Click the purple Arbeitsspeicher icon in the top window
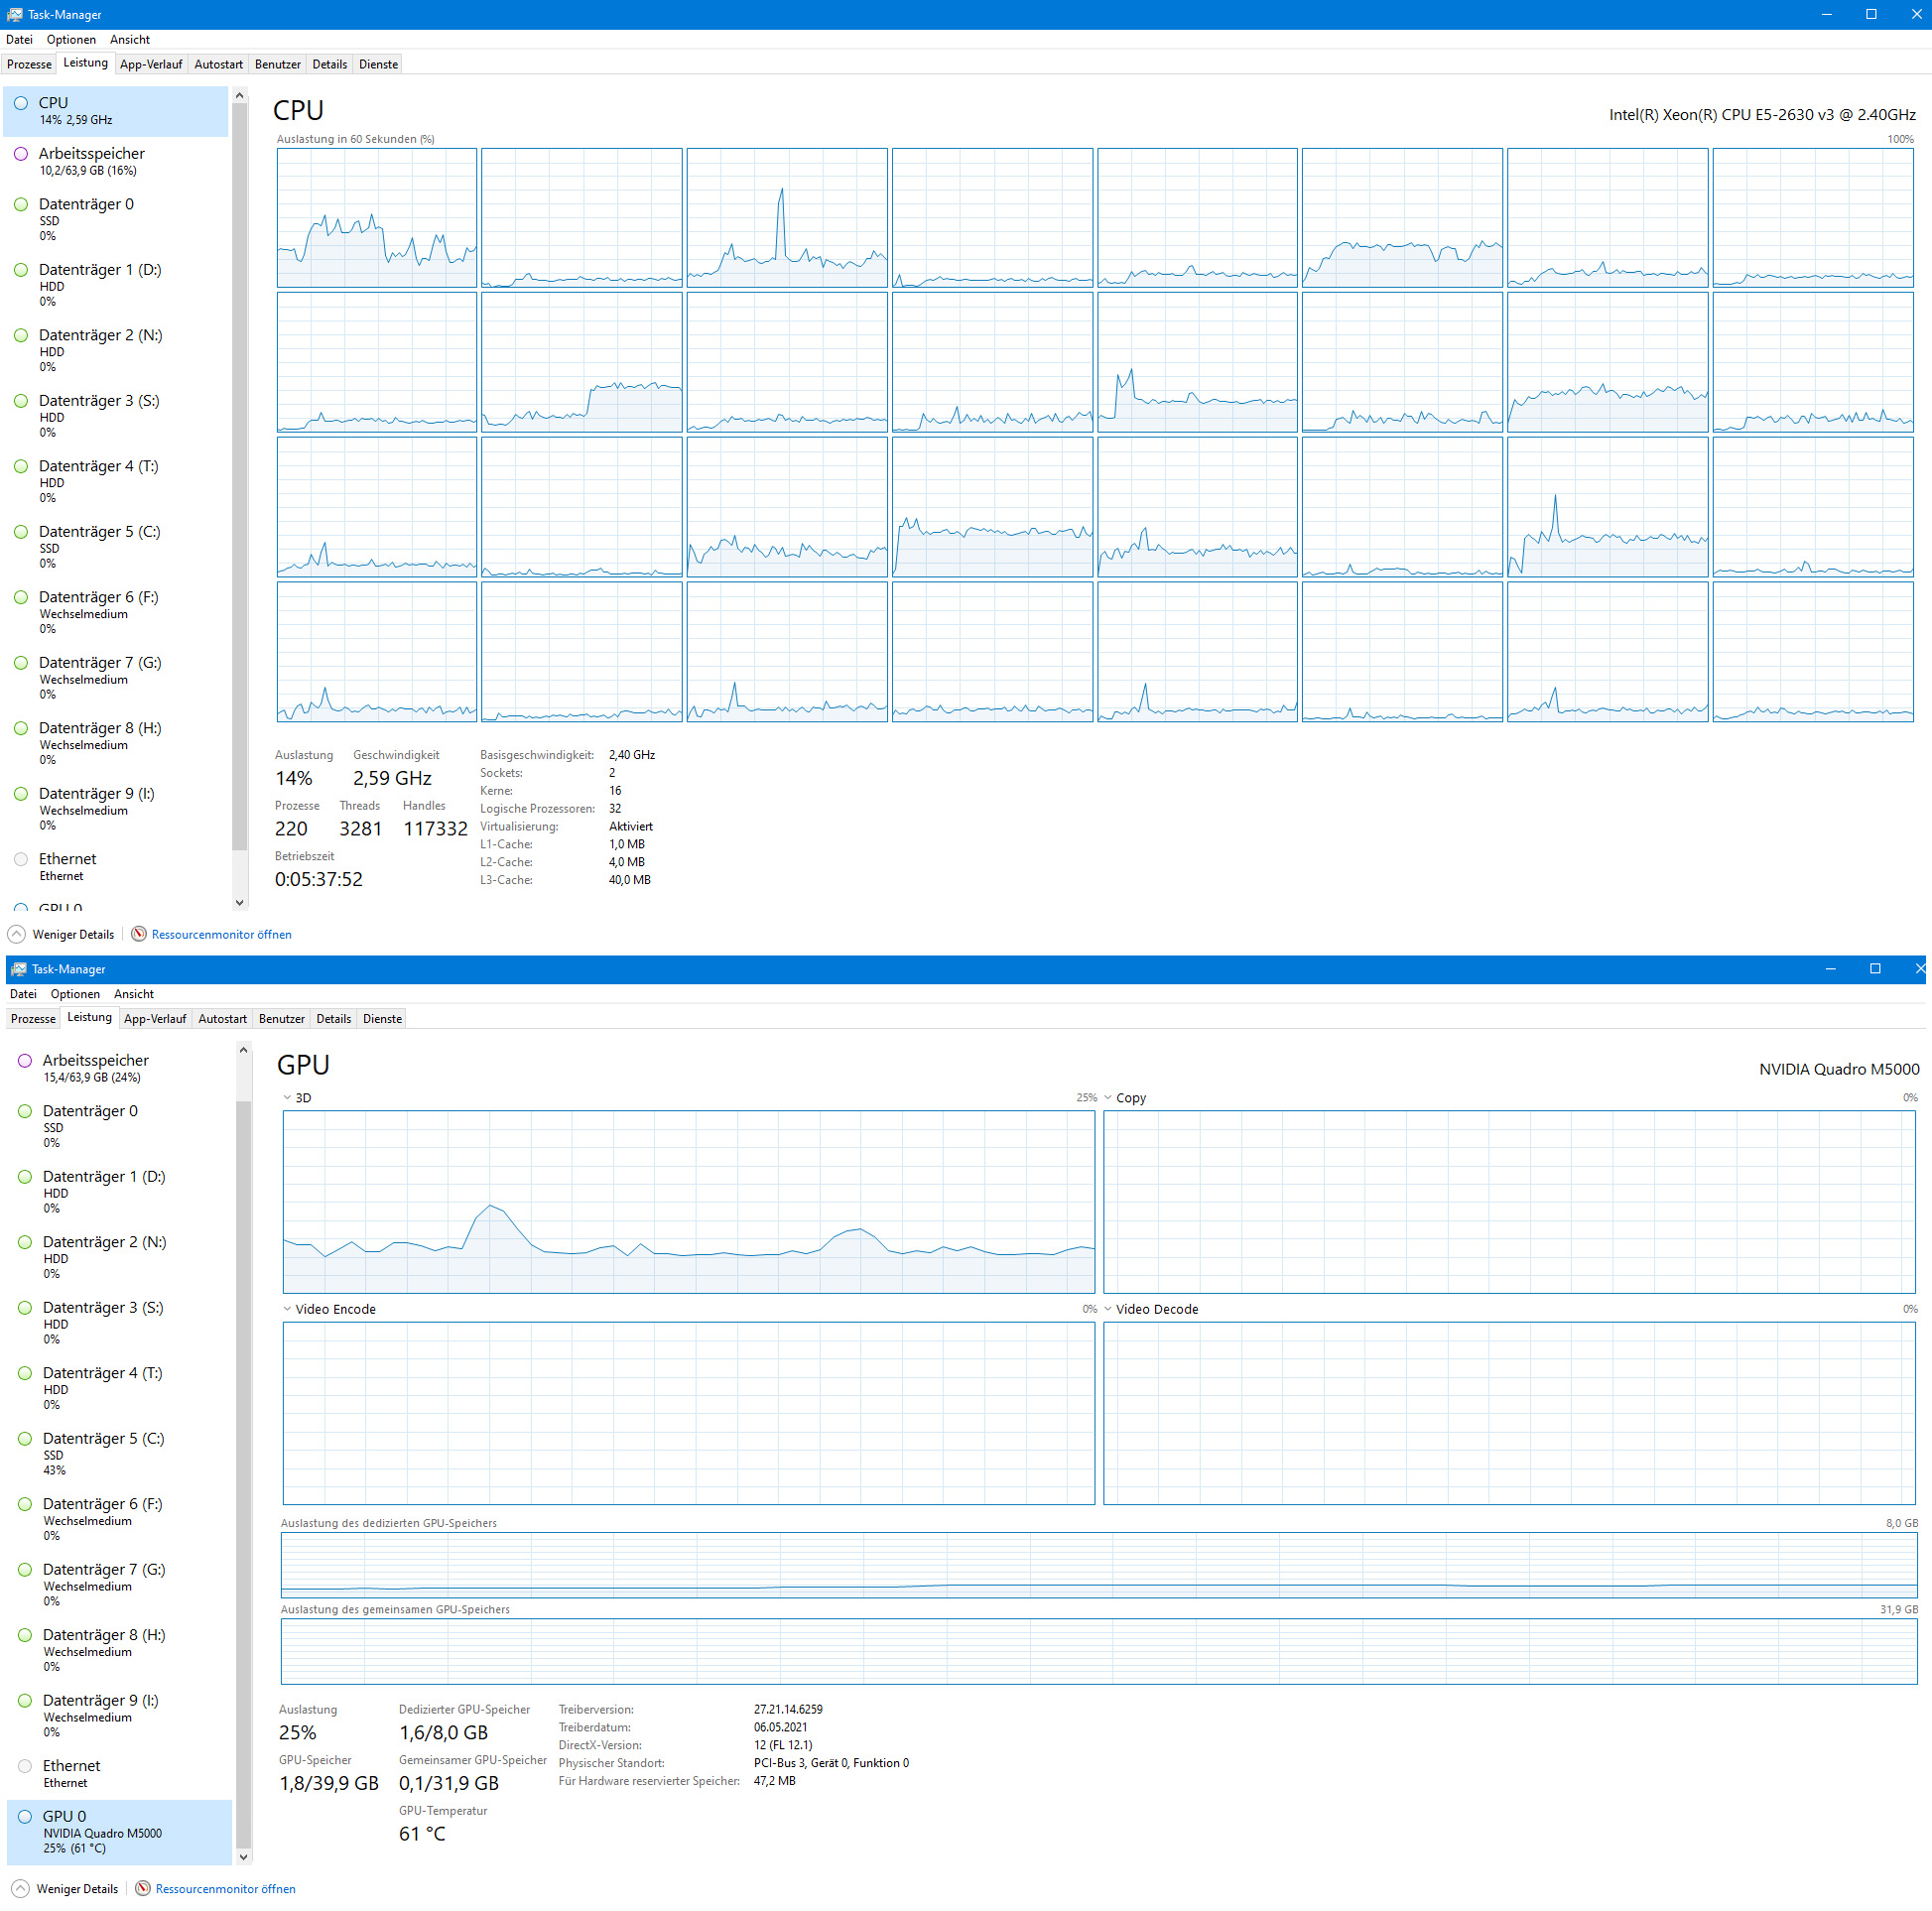Image resolution: width=1932 pixels, height=1911 pixels. [20, 154]
